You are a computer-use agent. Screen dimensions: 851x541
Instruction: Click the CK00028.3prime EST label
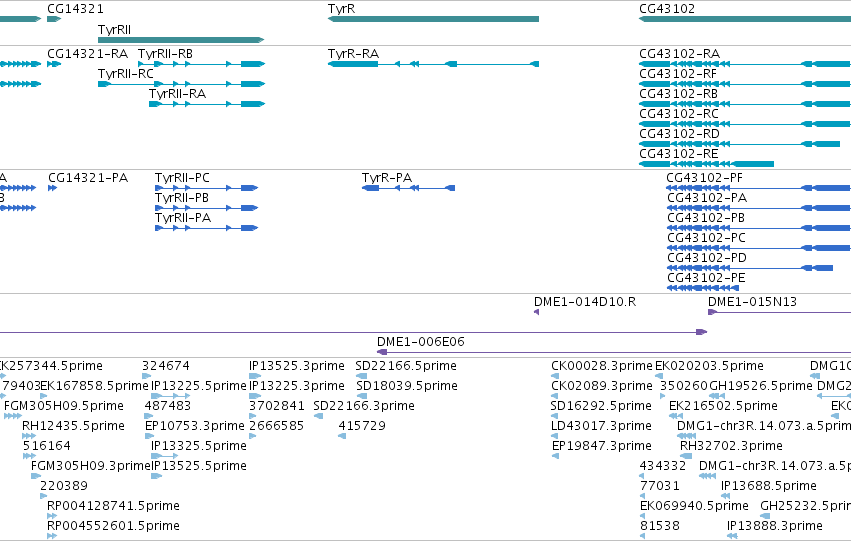pos(602,366)
